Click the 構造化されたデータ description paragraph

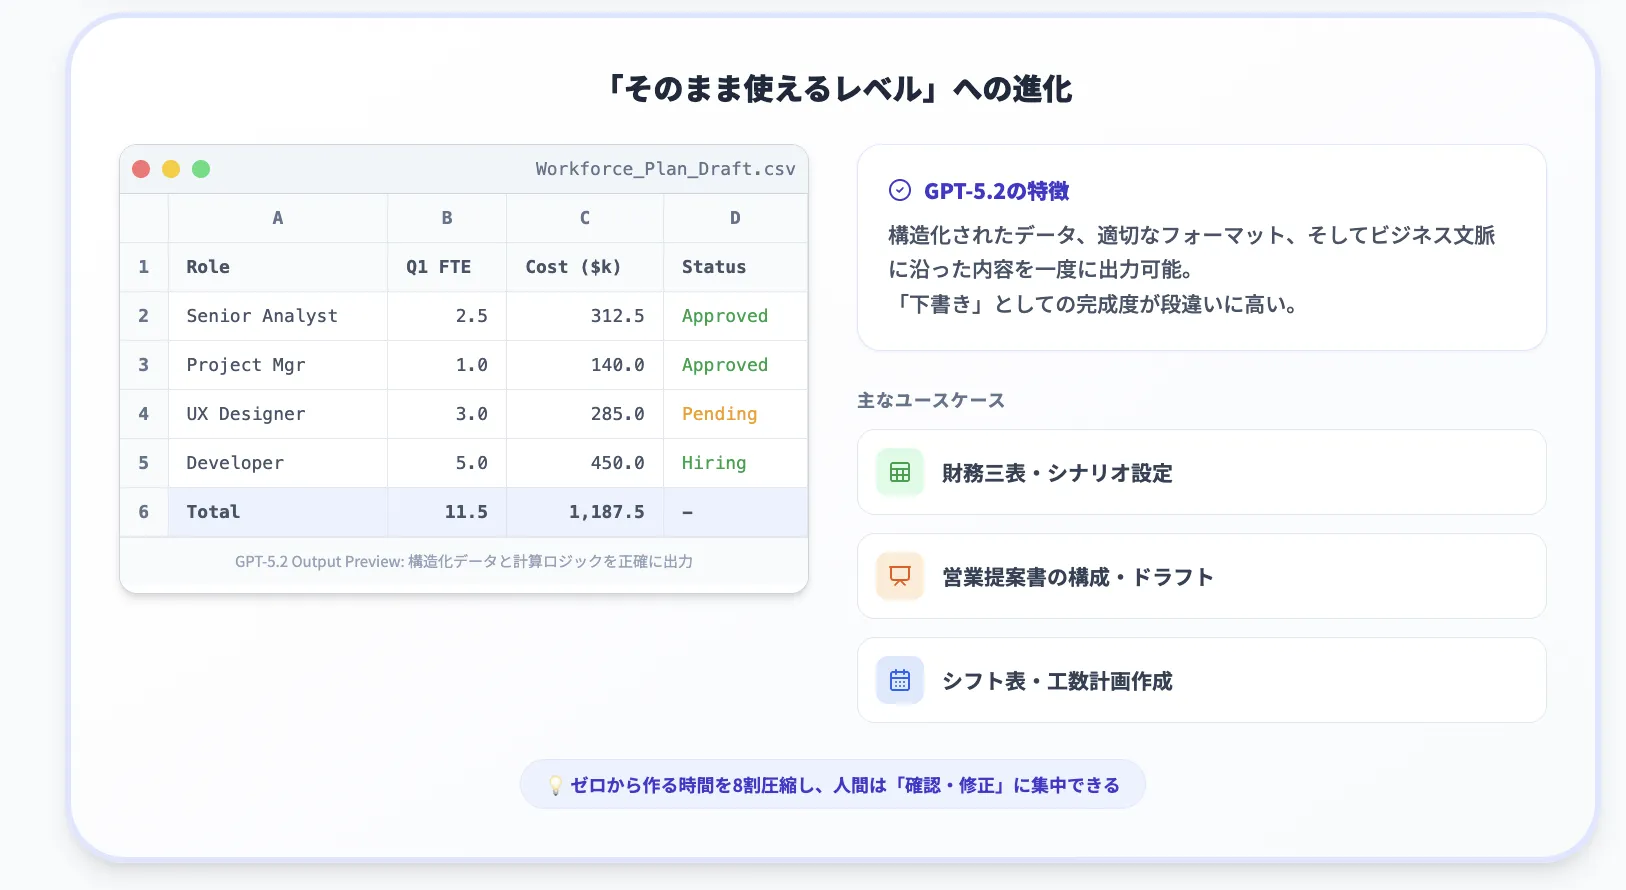1192,269
